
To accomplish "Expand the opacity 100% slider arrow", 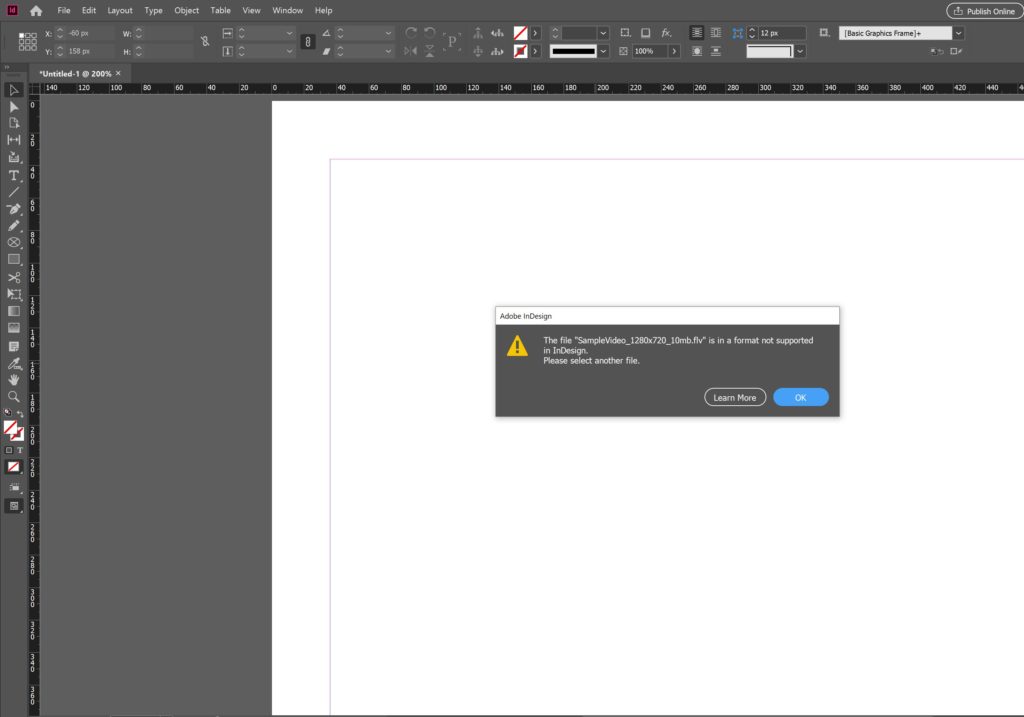I will (x=674, y=51).
